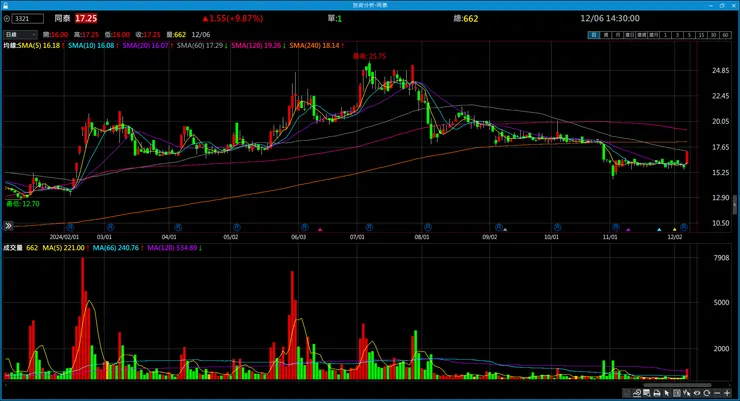This screenshot has height=401, width=740.
Task: Click the plus zoom-in icon in bottom toolbar
Action: (x=727, y=393)
